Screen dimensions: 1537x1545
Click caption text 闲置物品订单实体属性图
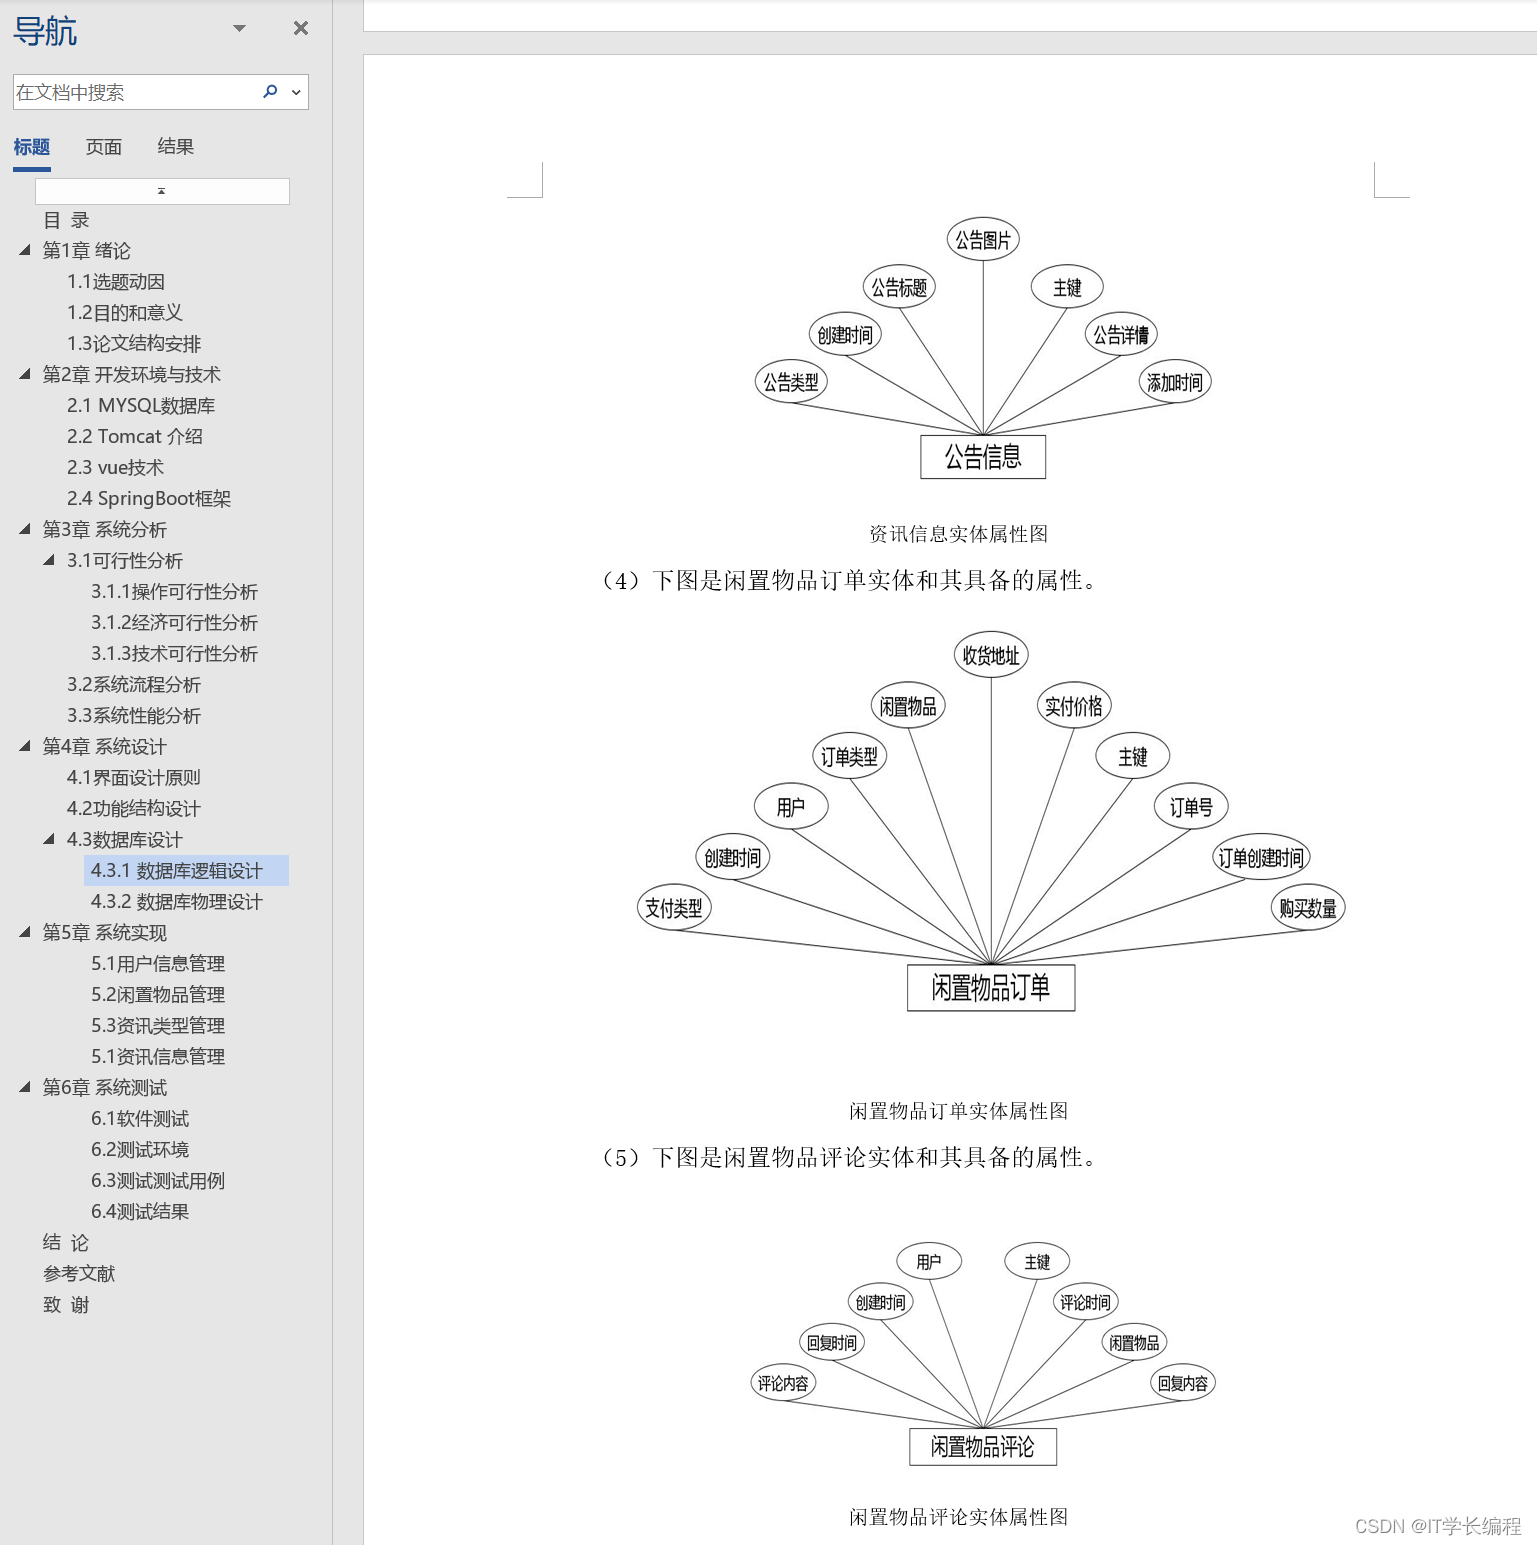click(x=959, y=1111)
